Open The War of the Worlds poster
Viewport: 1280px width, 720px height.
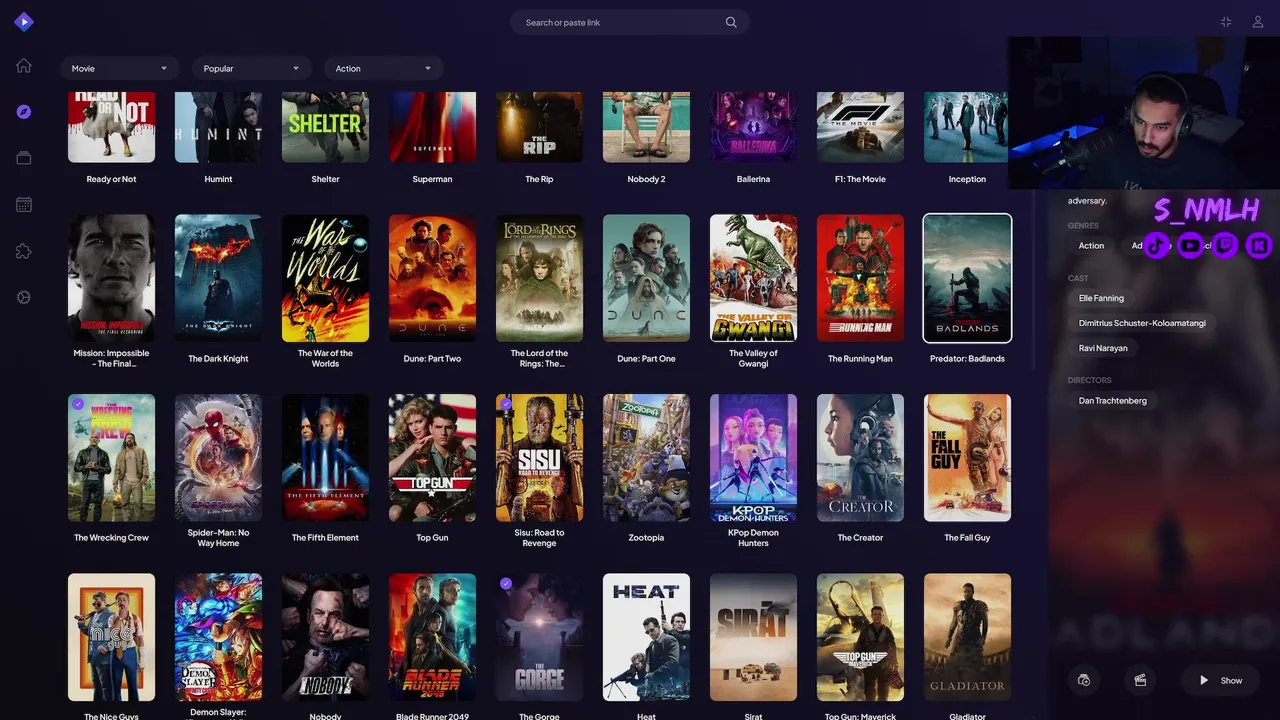tap(325, 278)
